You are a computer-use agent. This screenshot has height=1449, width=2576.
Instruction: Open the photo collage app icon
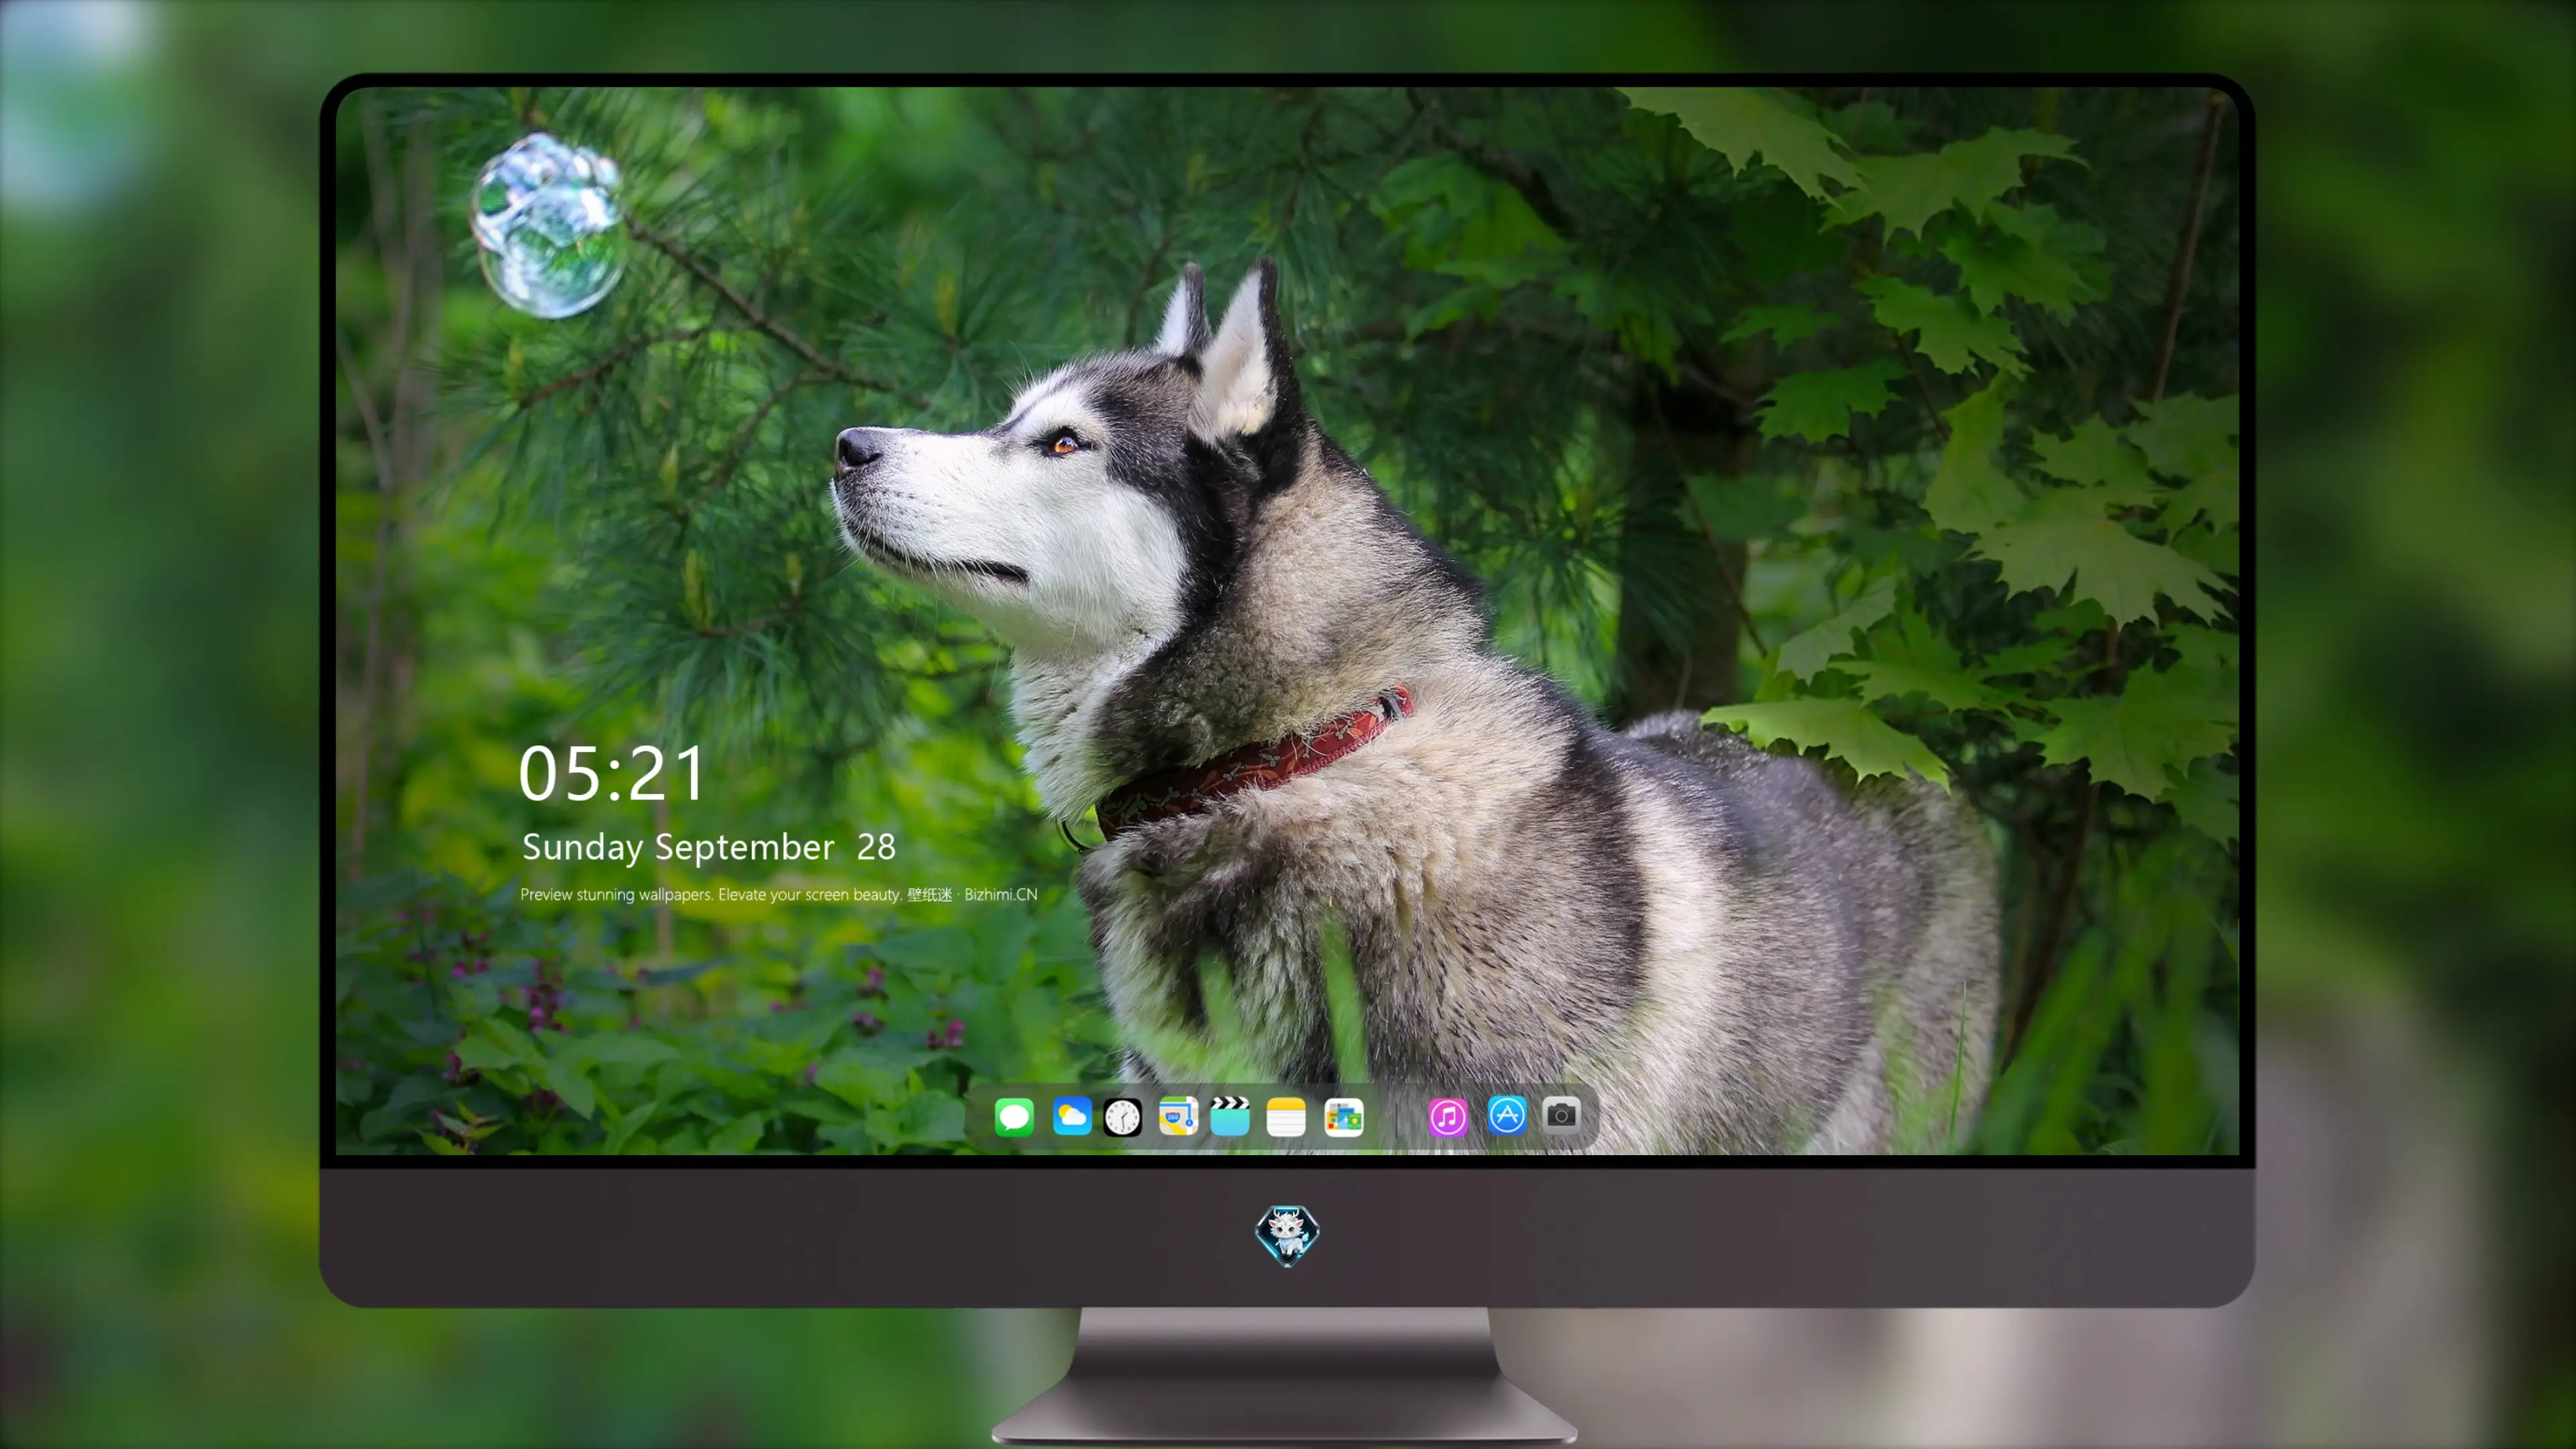[x=1343, y=1117]
